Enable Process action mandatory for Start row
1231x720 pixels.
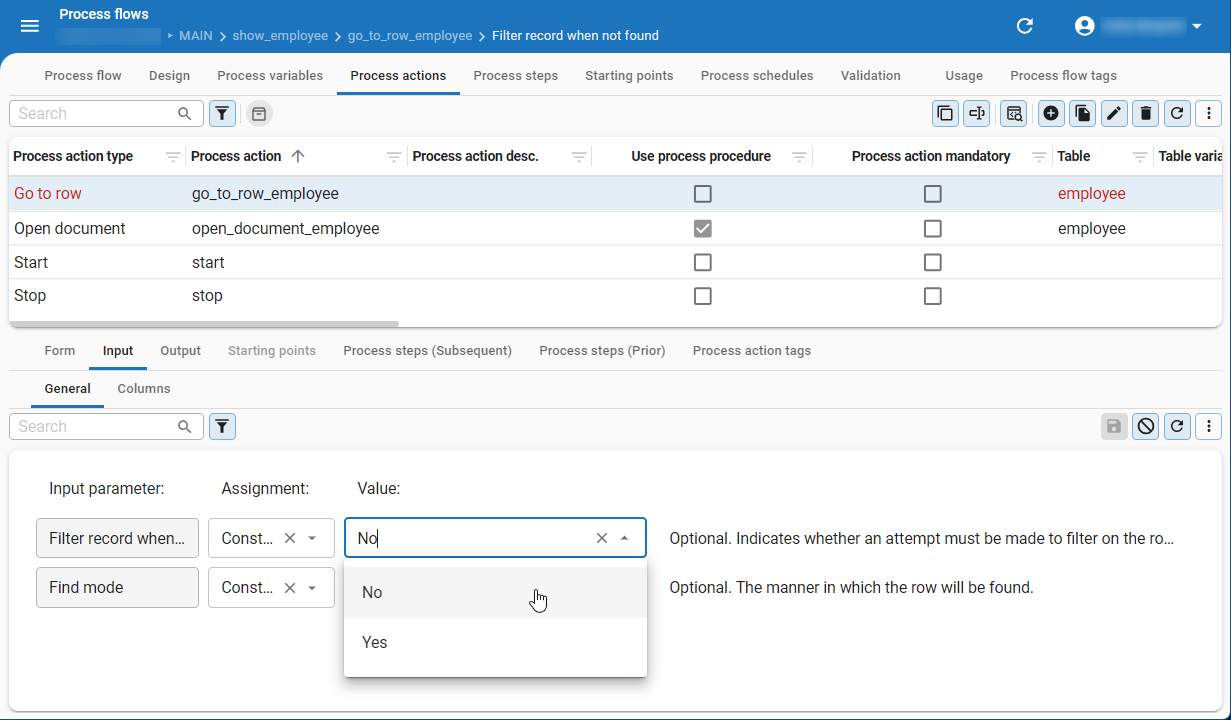click(x=933, y=262)
